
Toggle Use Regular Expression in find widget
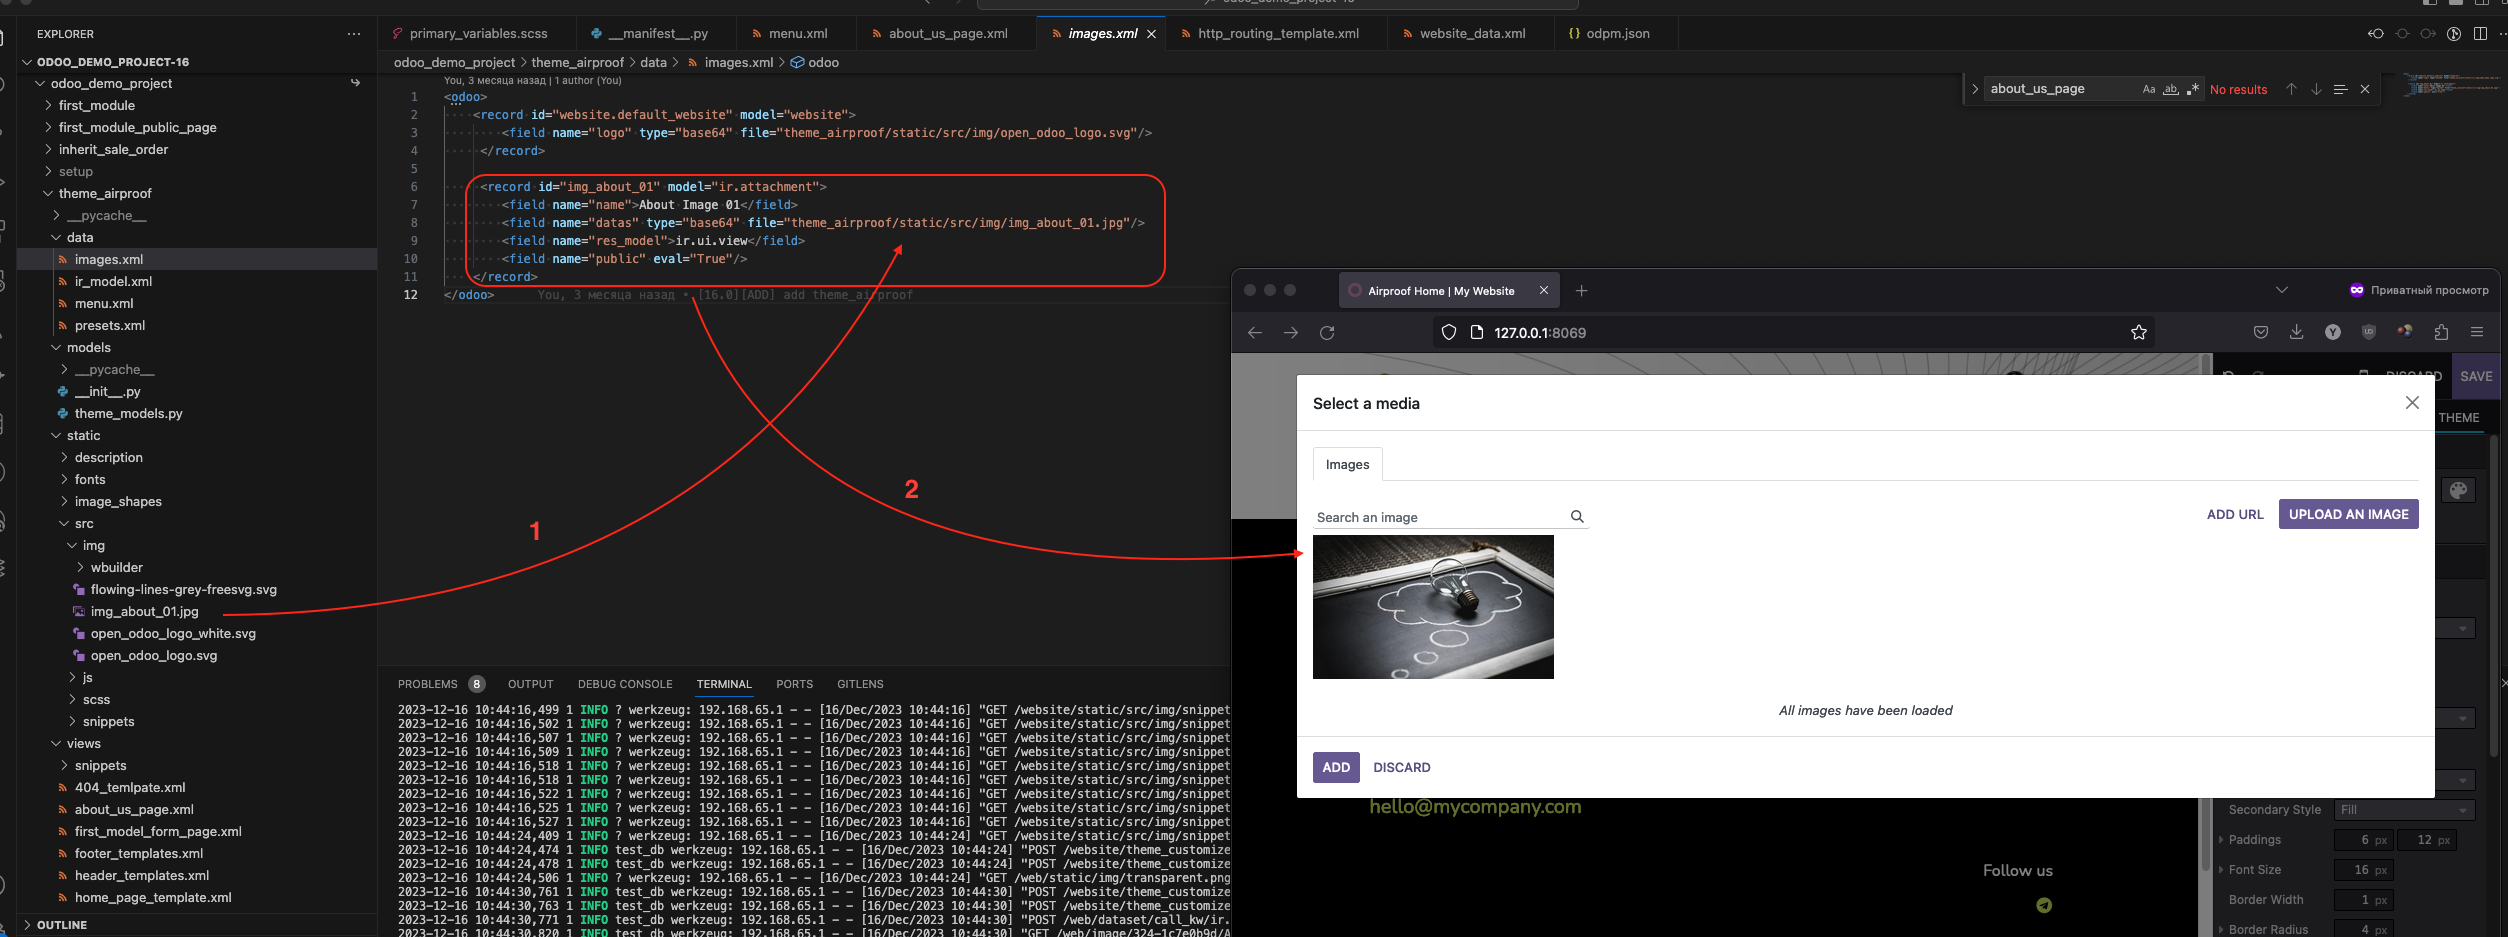coord(2192,89)
